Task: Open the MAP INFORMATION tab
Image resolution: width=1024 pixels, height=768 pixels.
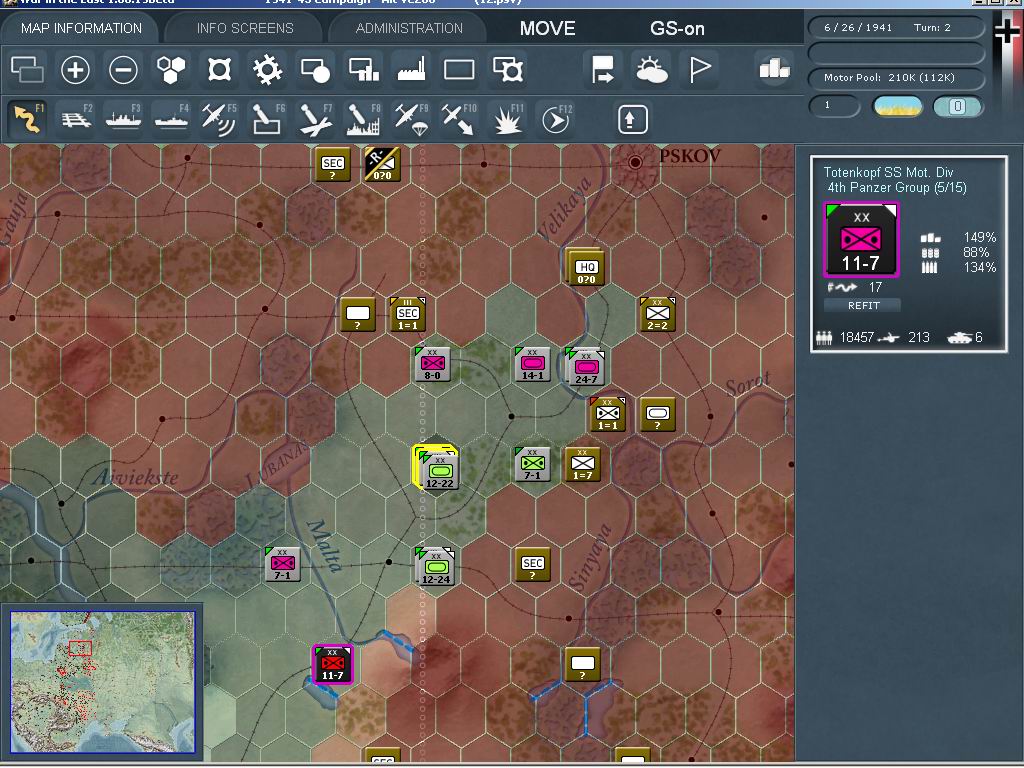Action: 81,28
